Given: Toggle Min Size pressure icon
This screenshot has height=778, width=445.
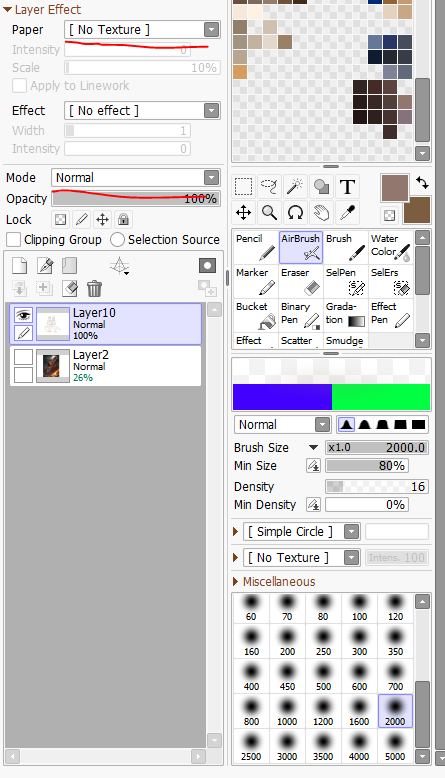Looking at the screenshot, I should tap(314, 465).
